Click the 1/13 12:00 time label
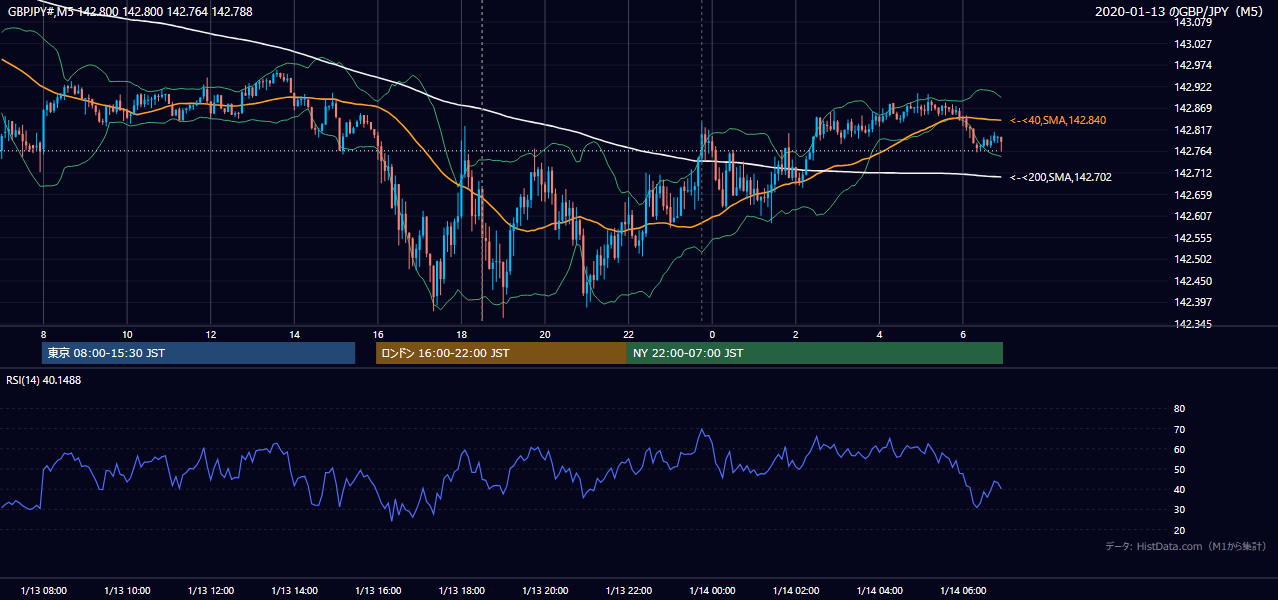This screenshot has height=600, width=1278. pos(211,590)
